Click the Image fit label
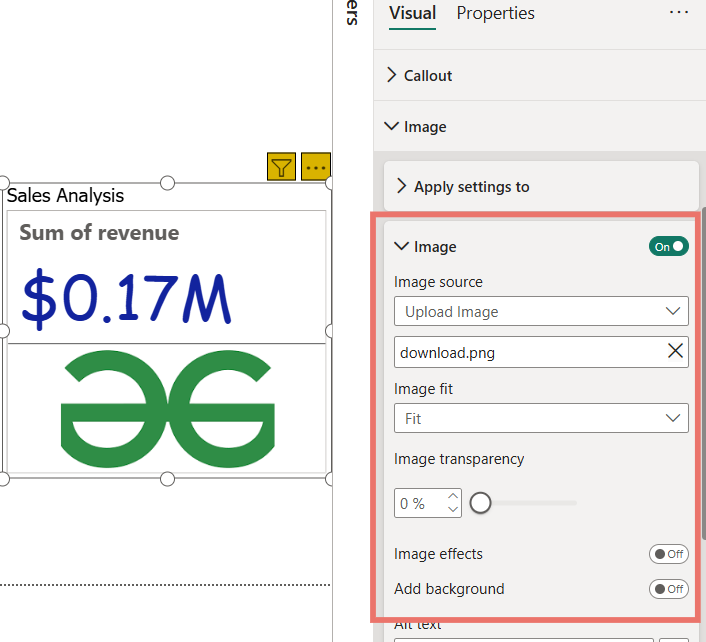706x642 pixels. point(423,389)
